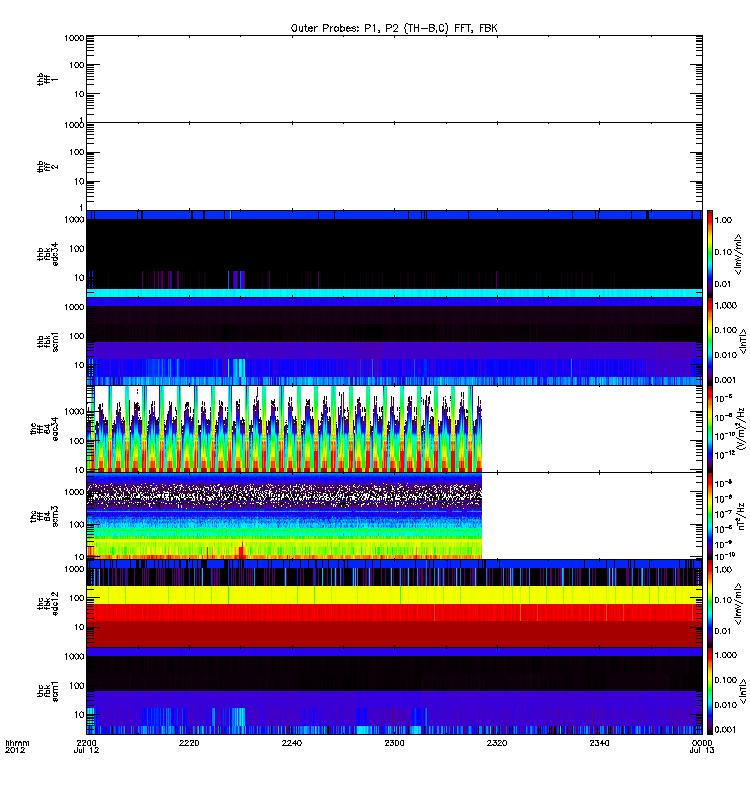Click the '(V/m)²/Hz' color bar unit label

pyautogui.click(x=741, y=429)
